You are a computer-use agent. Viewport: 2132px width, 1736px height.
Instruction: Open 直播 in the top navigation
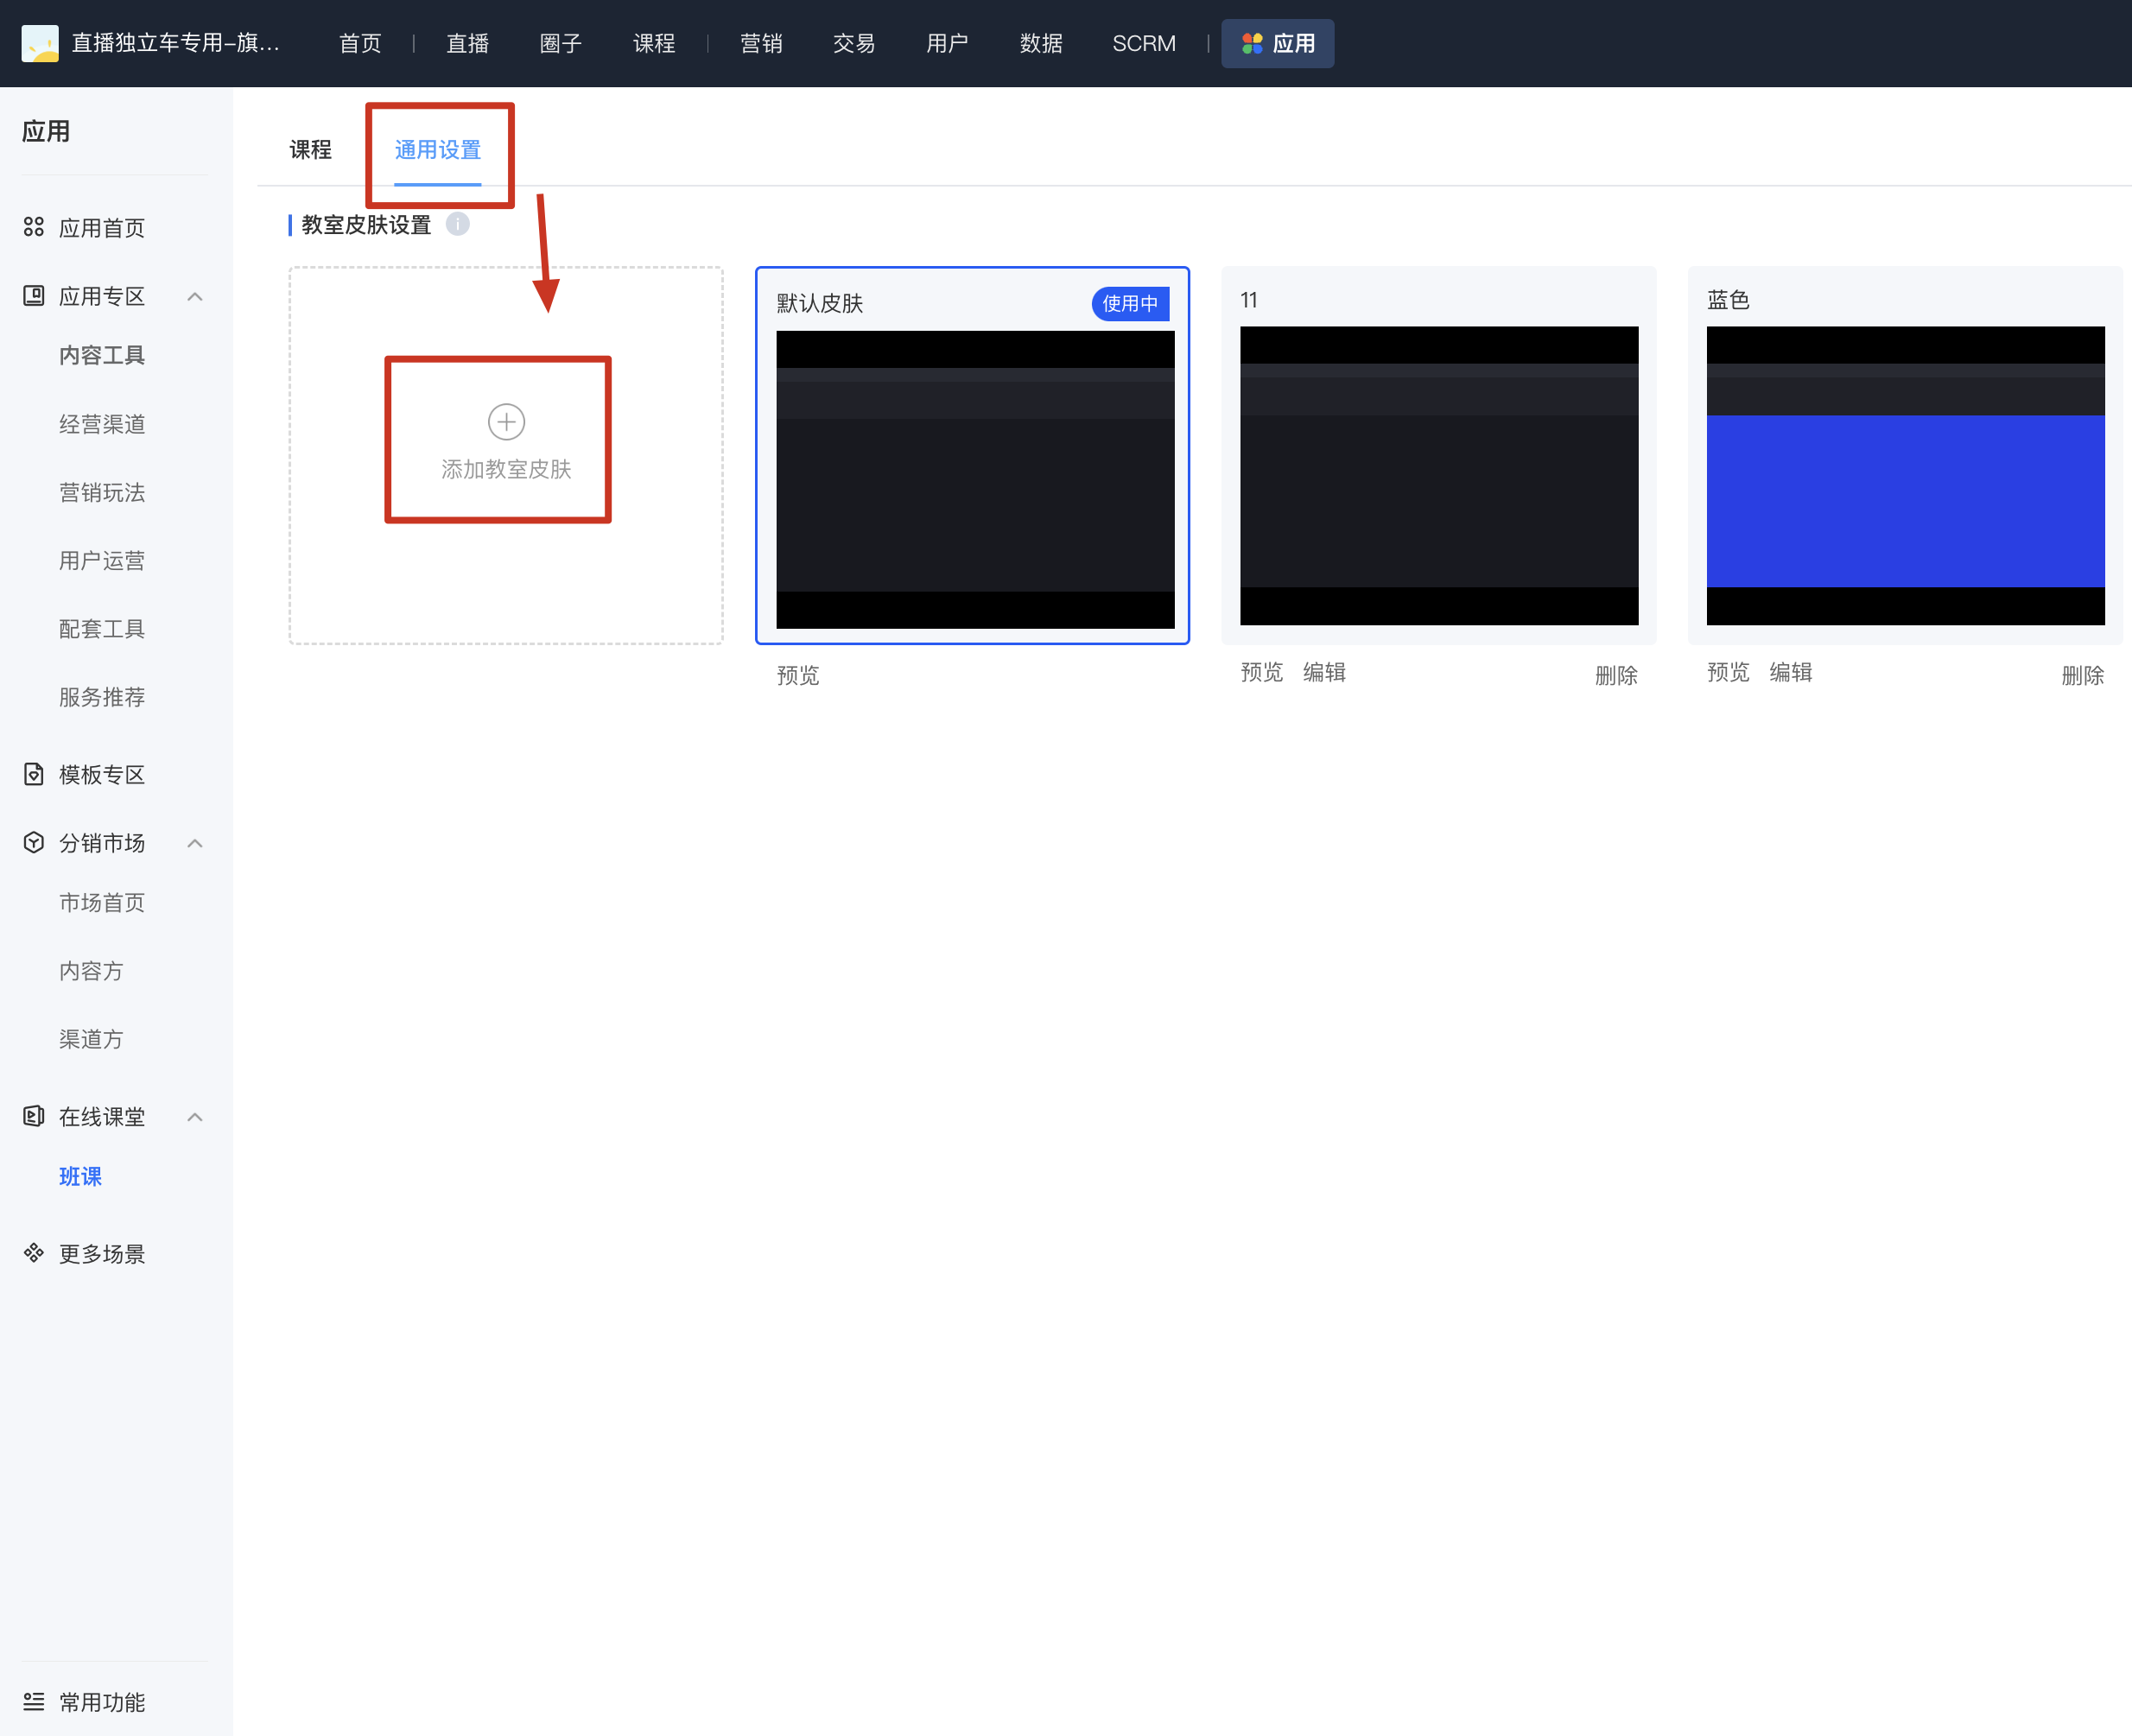point(467,43)
